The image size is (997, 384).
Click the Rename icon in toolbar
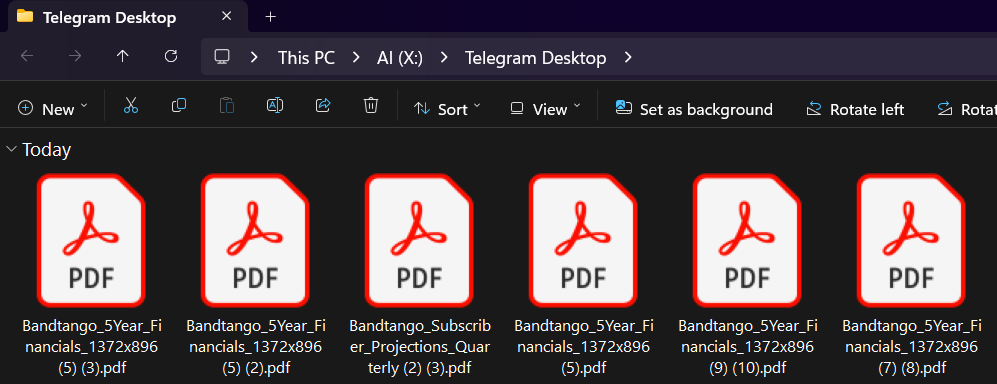pyautogui.click(x=275, y=106)
